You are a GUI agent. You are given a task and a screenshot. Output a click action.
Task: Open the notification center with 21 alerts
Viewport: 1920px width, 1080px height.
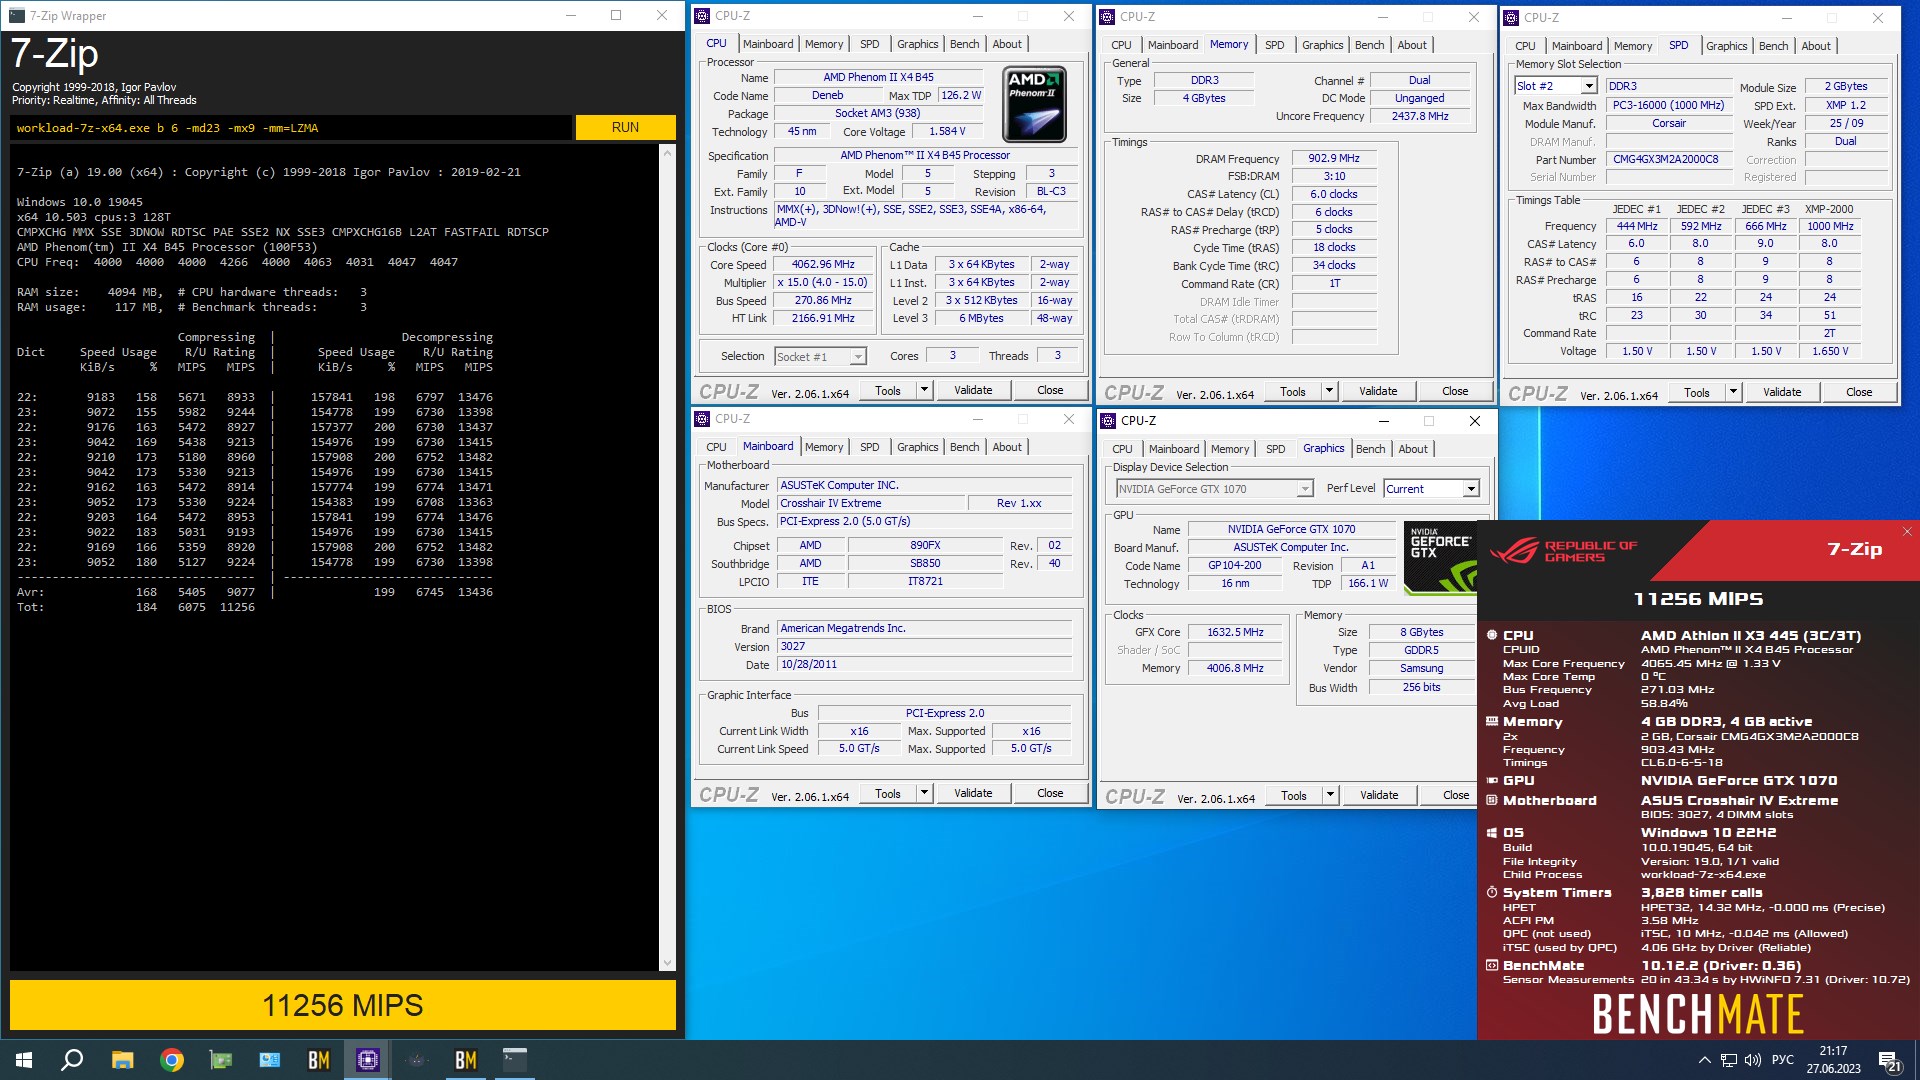pyautogui.click(x=1890, y=1061)
